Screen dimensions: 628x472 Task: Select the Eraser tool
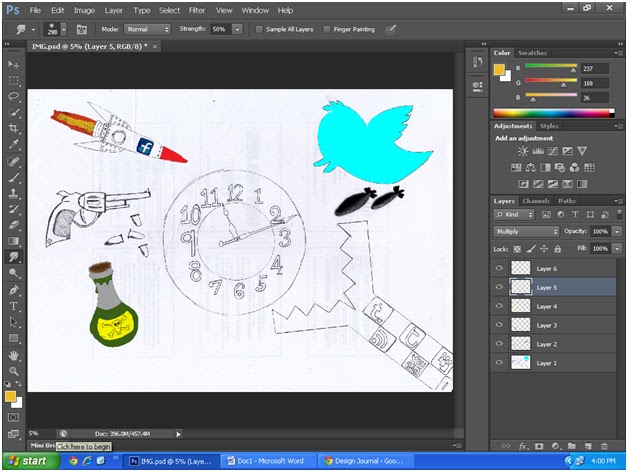pyautogui.click(x=14, y=225)
